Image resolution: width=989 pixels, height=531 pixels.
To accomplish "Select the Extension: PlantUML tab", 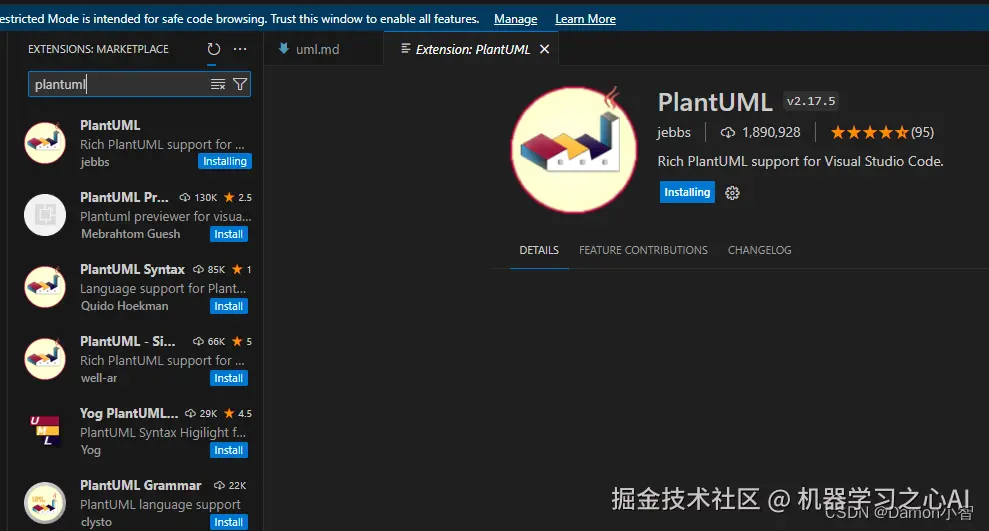I will coord(472,49).
